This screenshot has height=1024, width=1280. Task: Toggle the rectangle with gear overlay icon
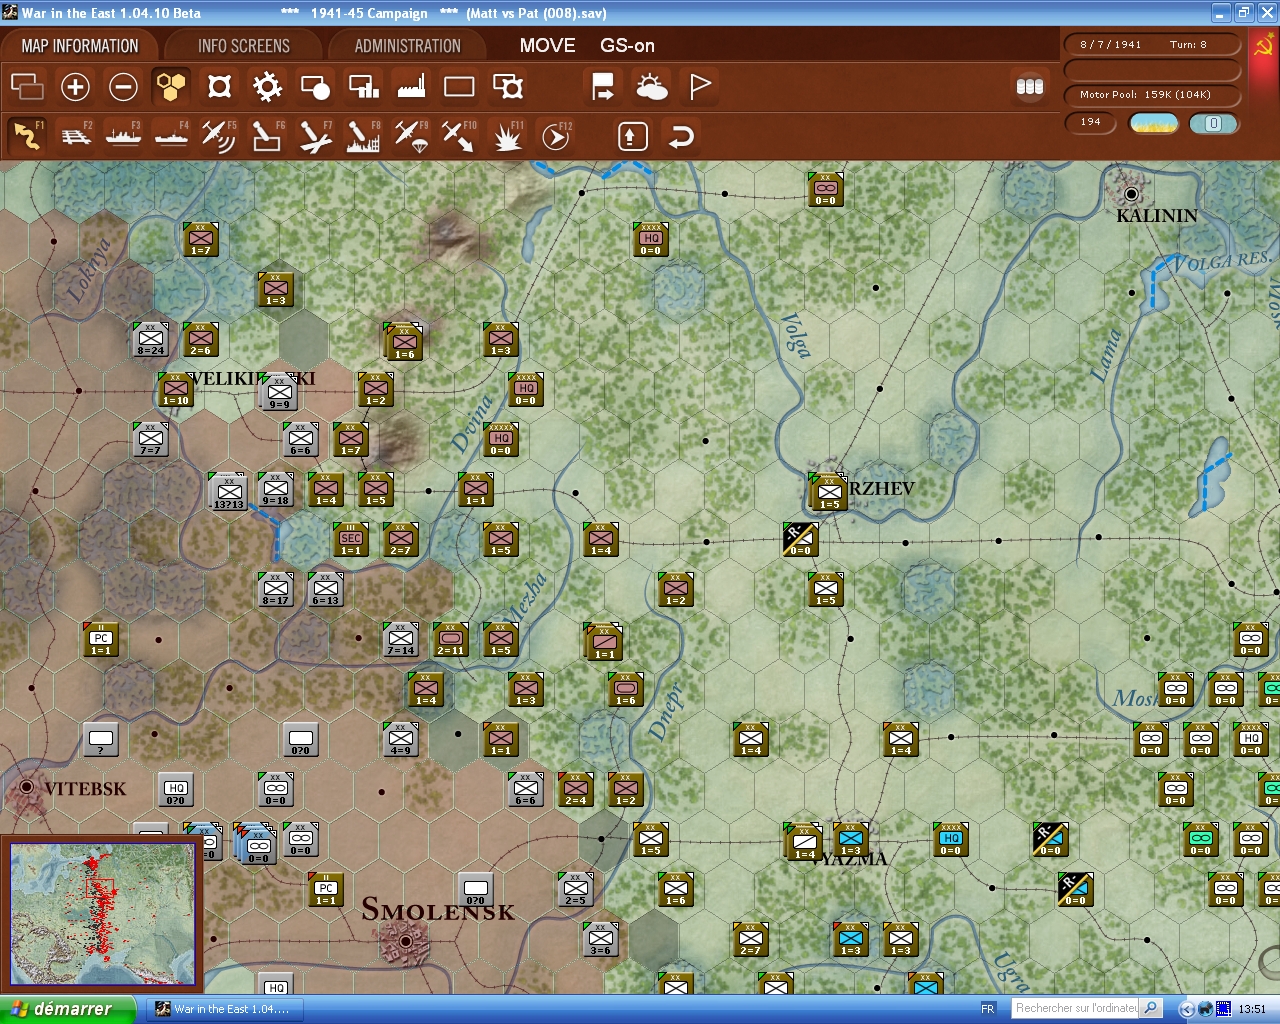(x=508, y=87)
